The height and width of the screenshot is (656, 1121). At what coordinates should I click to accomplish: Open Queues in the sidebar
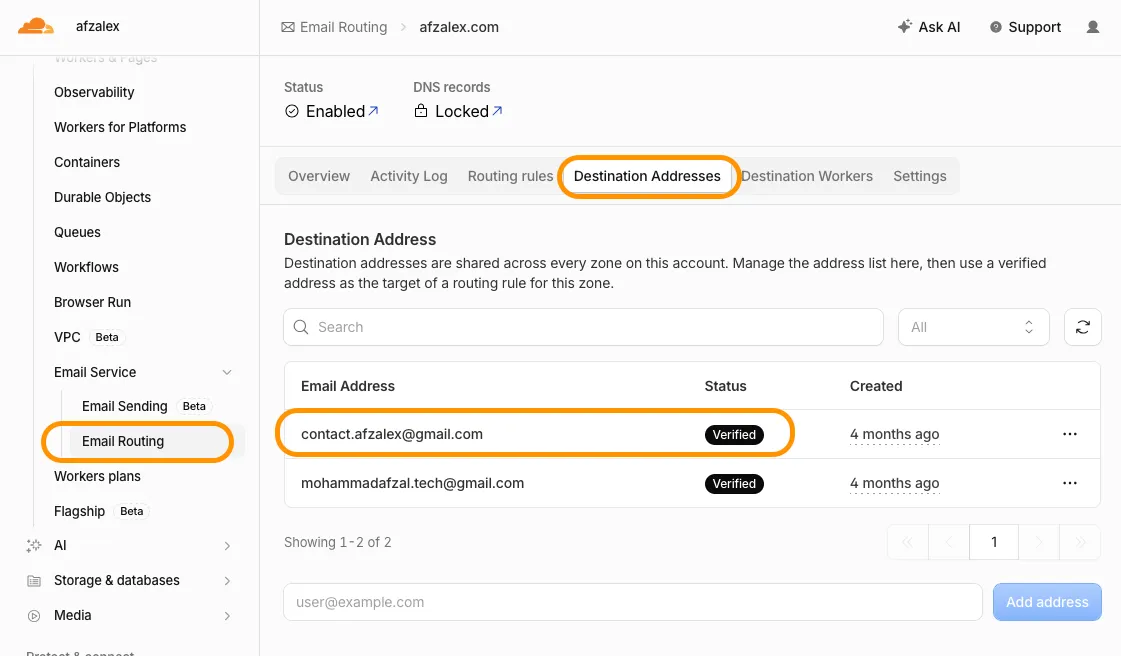point(77,232)
